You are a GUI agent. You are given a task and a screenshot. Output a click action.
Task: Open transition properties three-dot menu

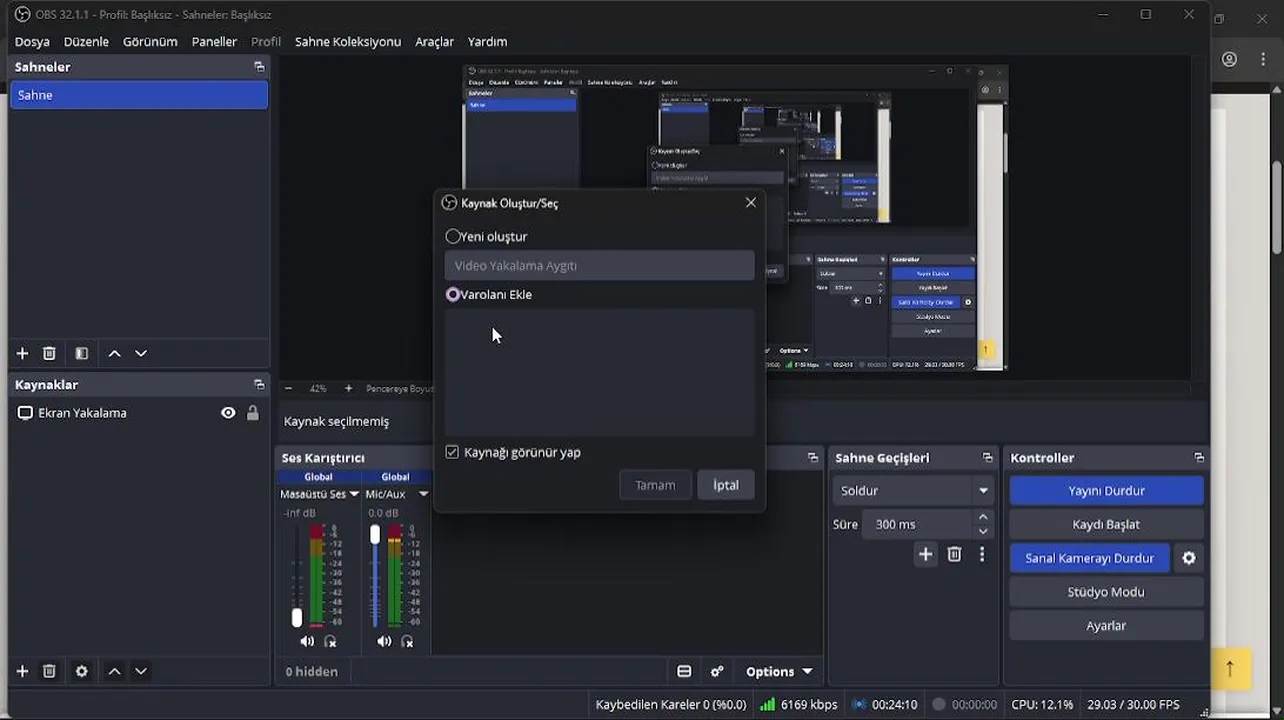(982, 554)
